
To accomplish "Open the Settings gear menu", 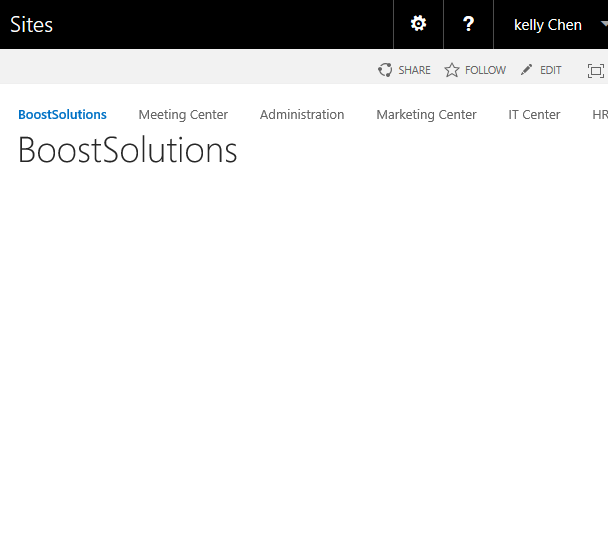I will coord(418,24).
